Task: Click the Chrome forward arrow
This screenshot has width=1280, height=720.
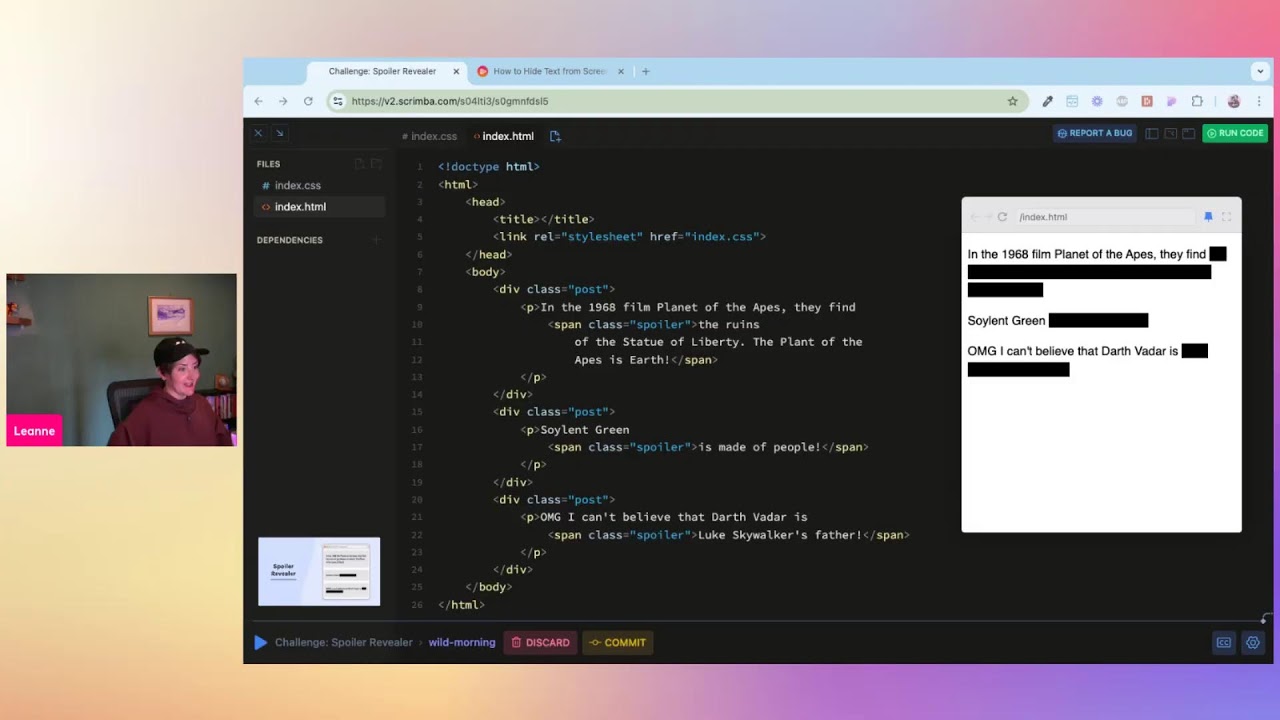Action: [283, 101]
